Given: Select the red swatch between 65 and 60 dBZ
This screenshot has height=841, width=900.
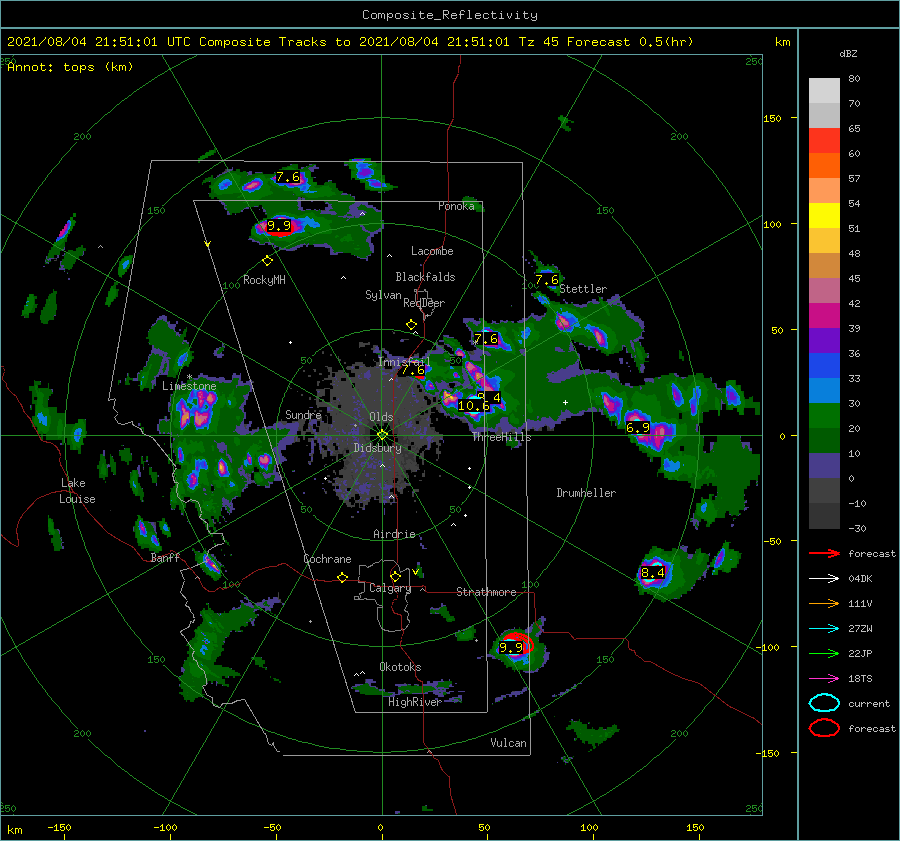Looking at the screenshot, I should 824,141.
